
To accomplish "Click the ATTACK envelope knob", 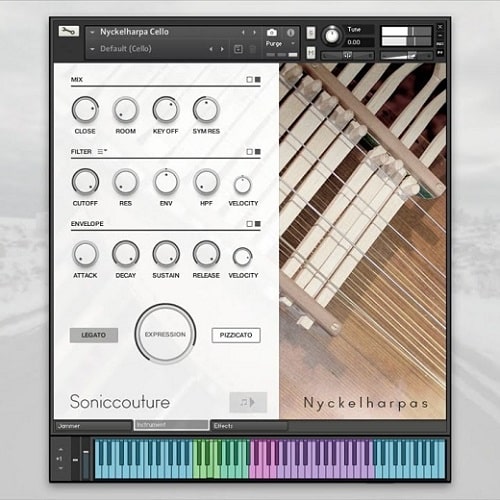I will tap(85, 254).
